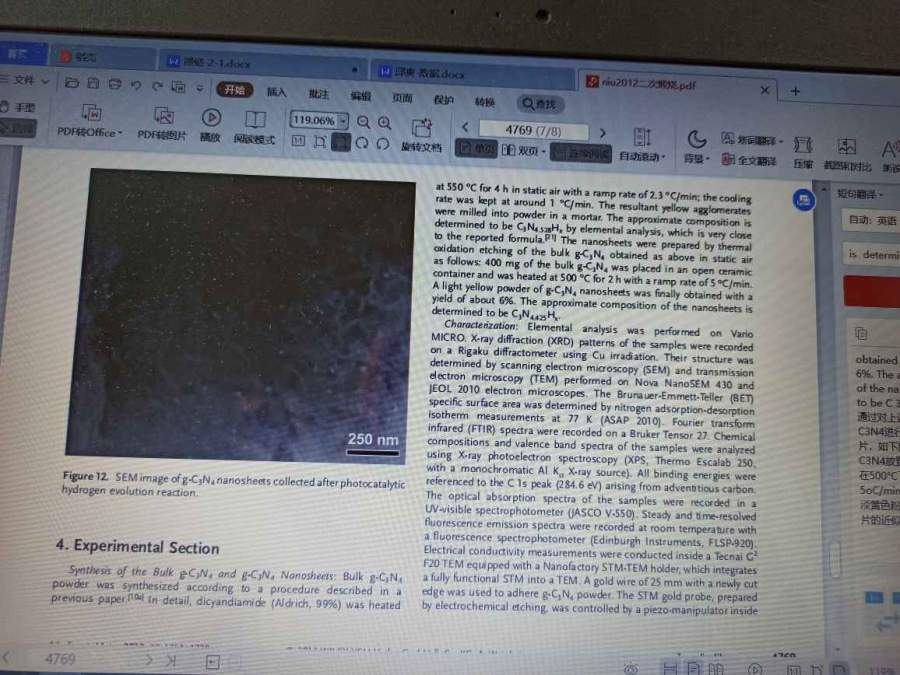
Task: Click the PDF转图片 convert to image icon
Action: (164, 115)
